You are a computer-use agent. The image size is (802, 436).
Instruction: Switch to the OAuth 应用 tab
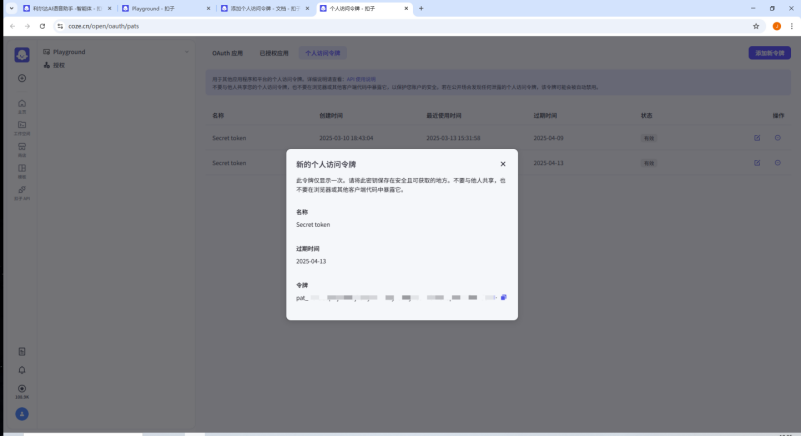coord(227,52)
